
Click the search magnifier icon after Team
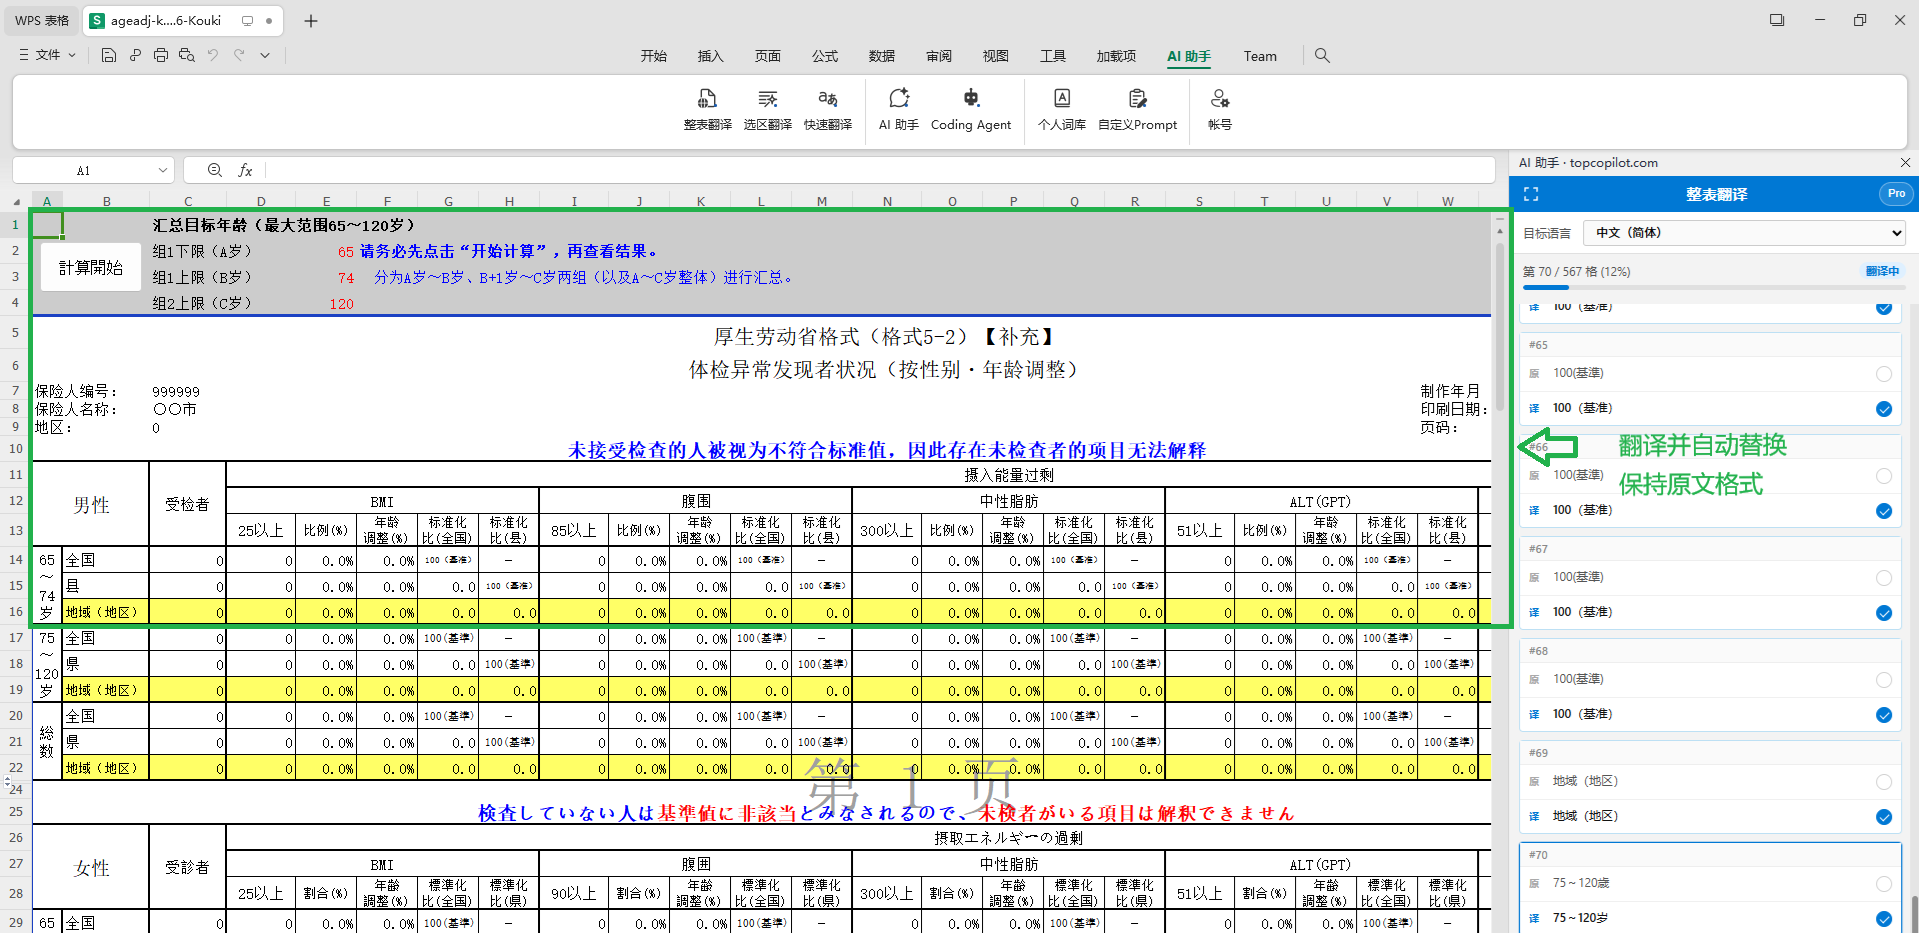coord(1322,56)
